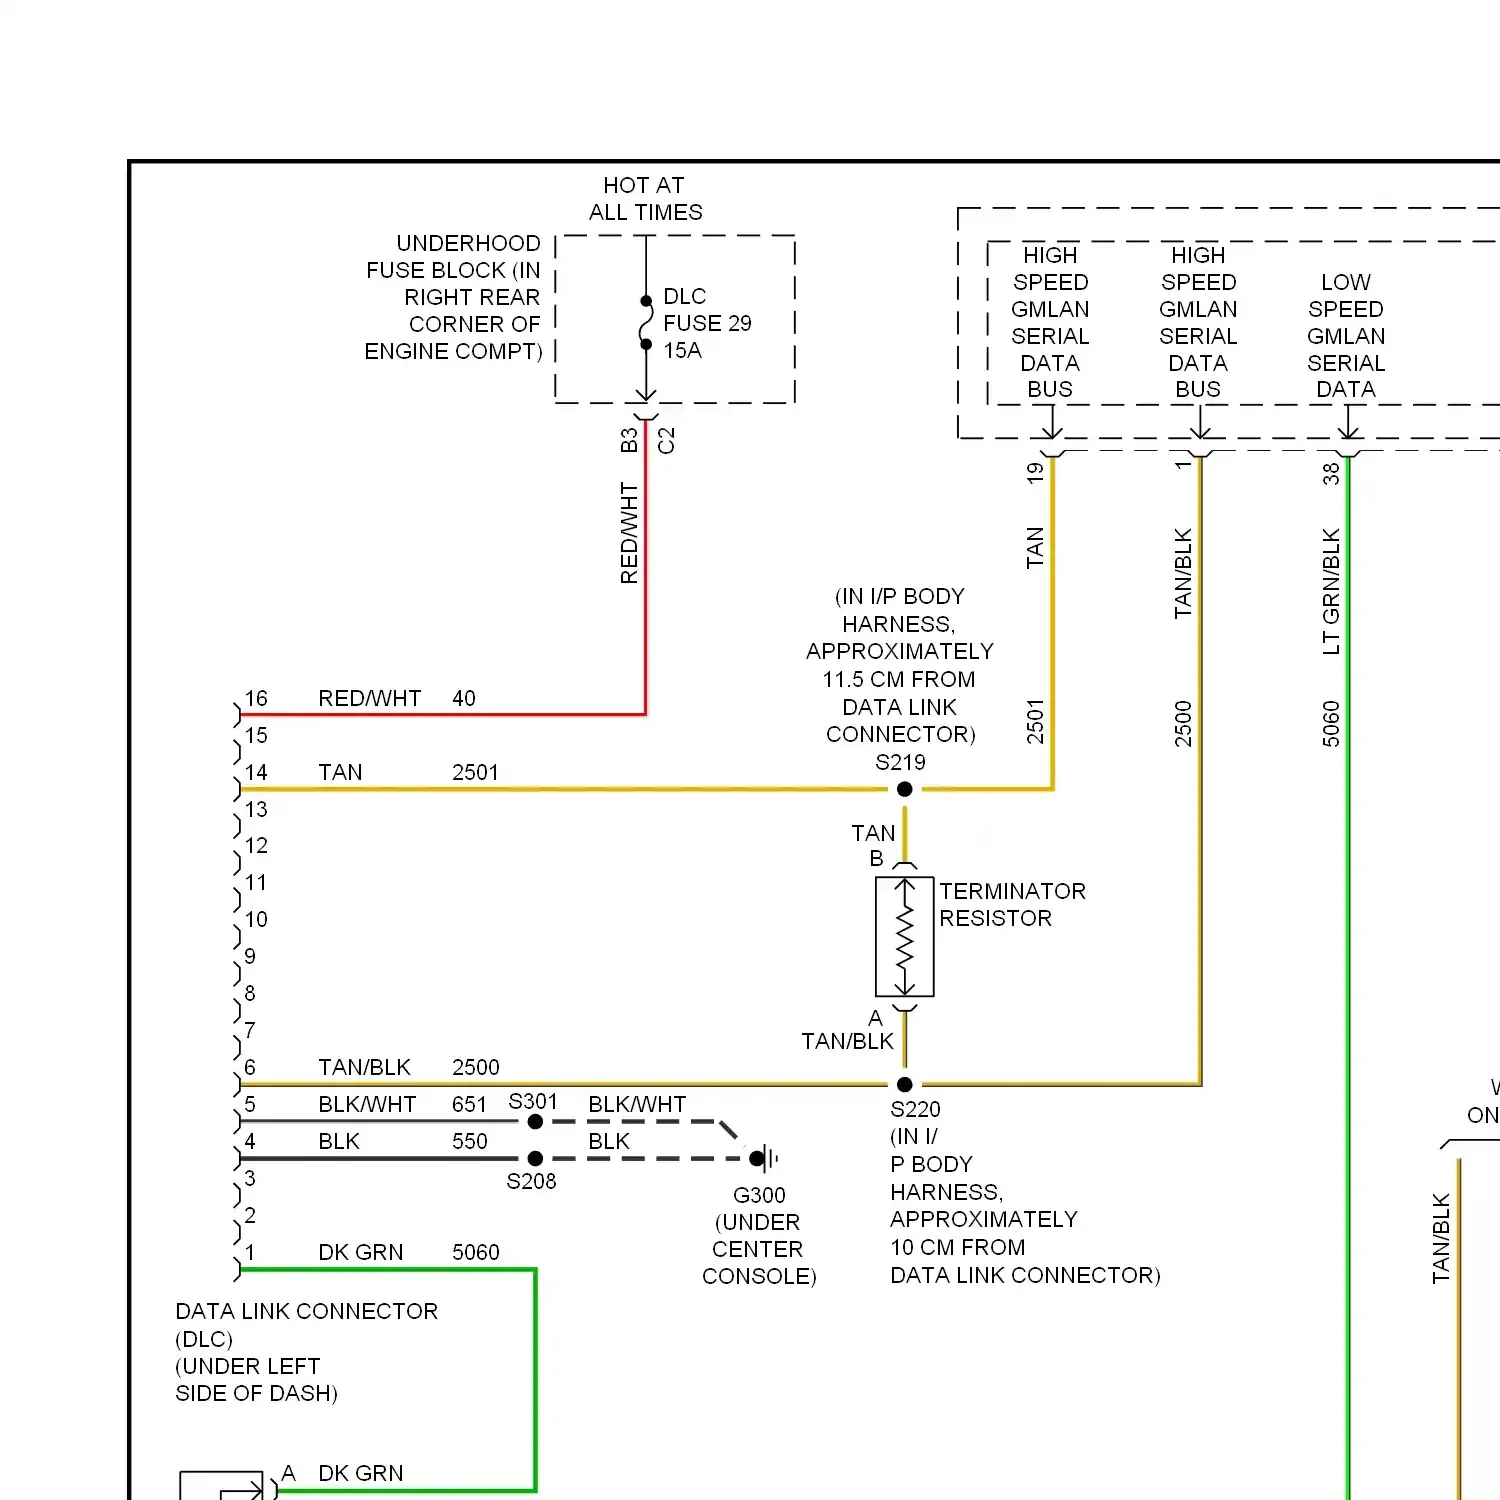Click the 'B3' connector terminal label
Image resolution: width=1500 pixels, height=1500 pixels.
pyautogui.click(x=628, y=441)
